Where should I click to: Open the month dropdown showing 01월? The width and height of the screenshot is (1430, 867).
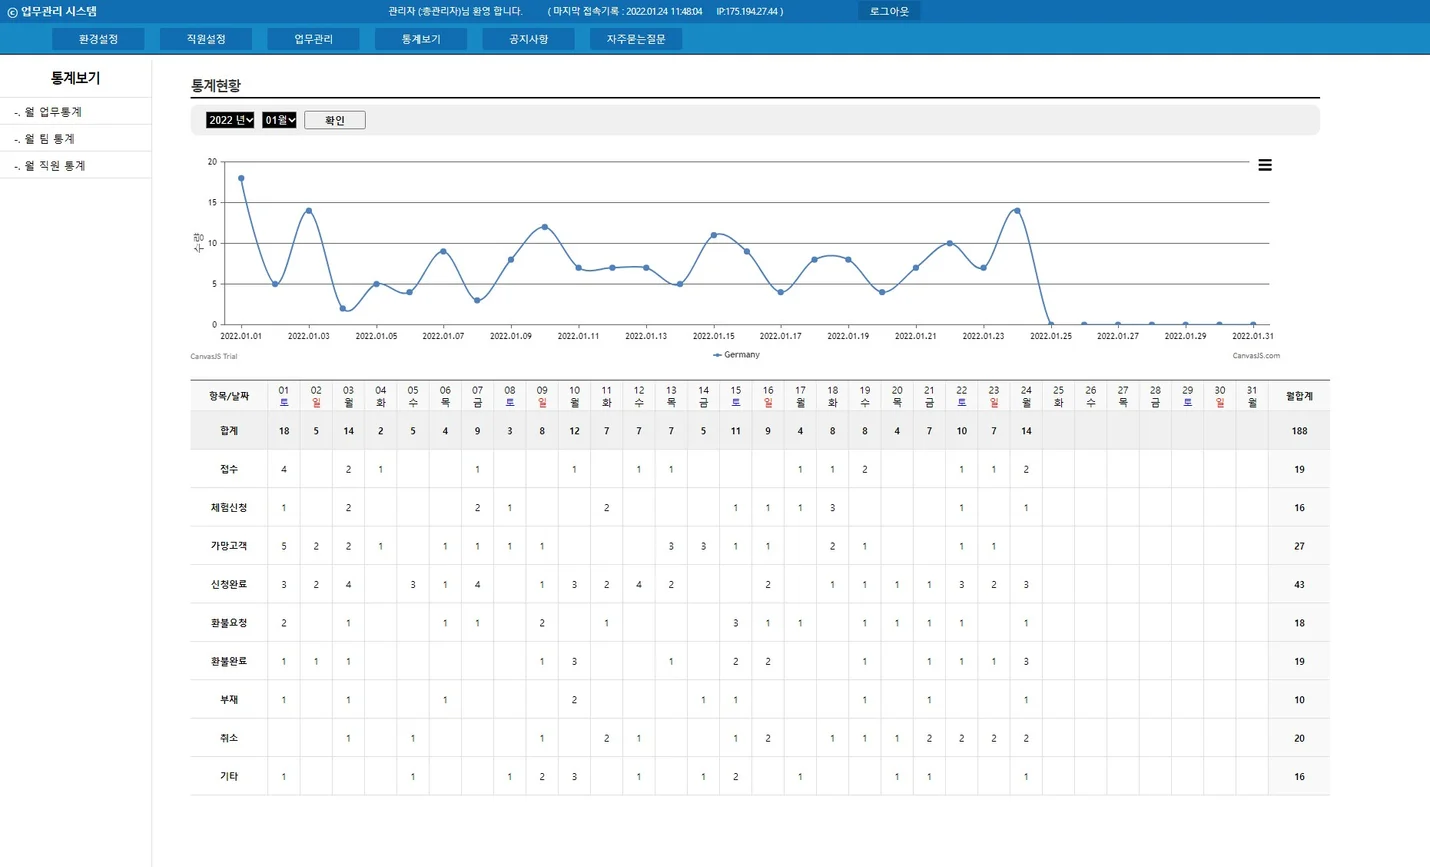tap(280, 120)
